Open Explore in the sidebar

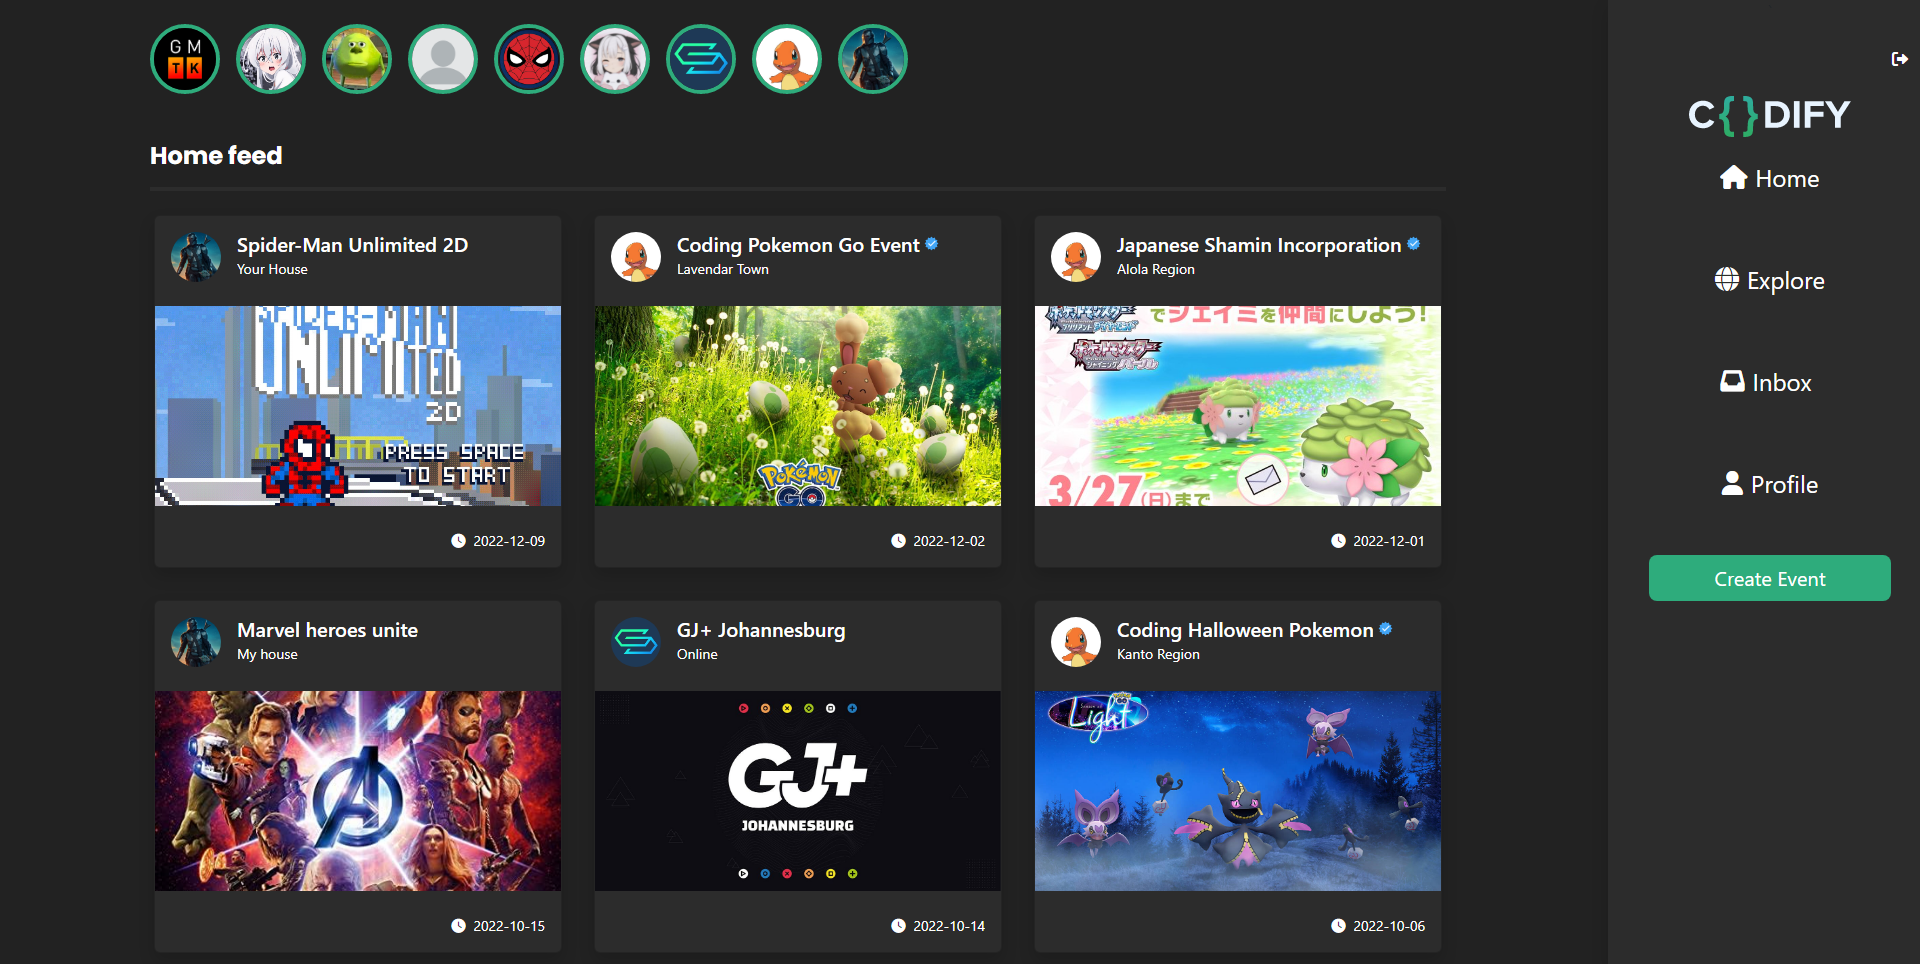[x=1769, y=280]
